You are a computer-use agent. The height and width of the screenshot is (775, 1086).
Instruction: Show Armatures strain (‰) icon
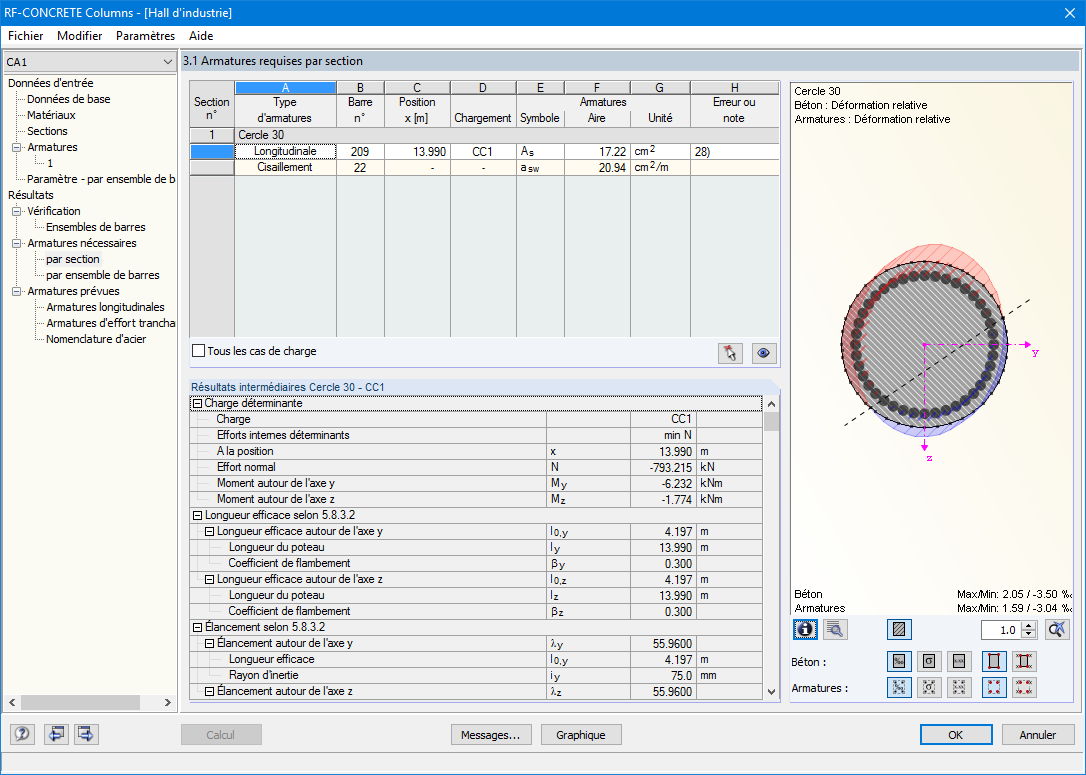pyautogui.click(x=899, y=687)
